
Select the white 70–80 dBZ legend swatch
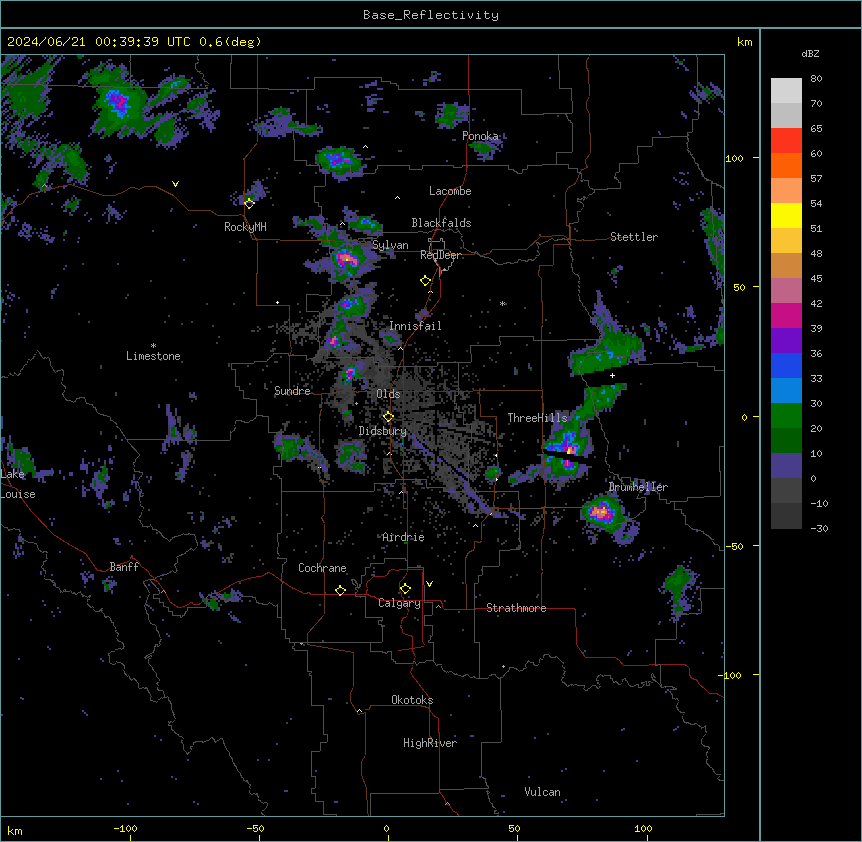(x=786, y=91)
